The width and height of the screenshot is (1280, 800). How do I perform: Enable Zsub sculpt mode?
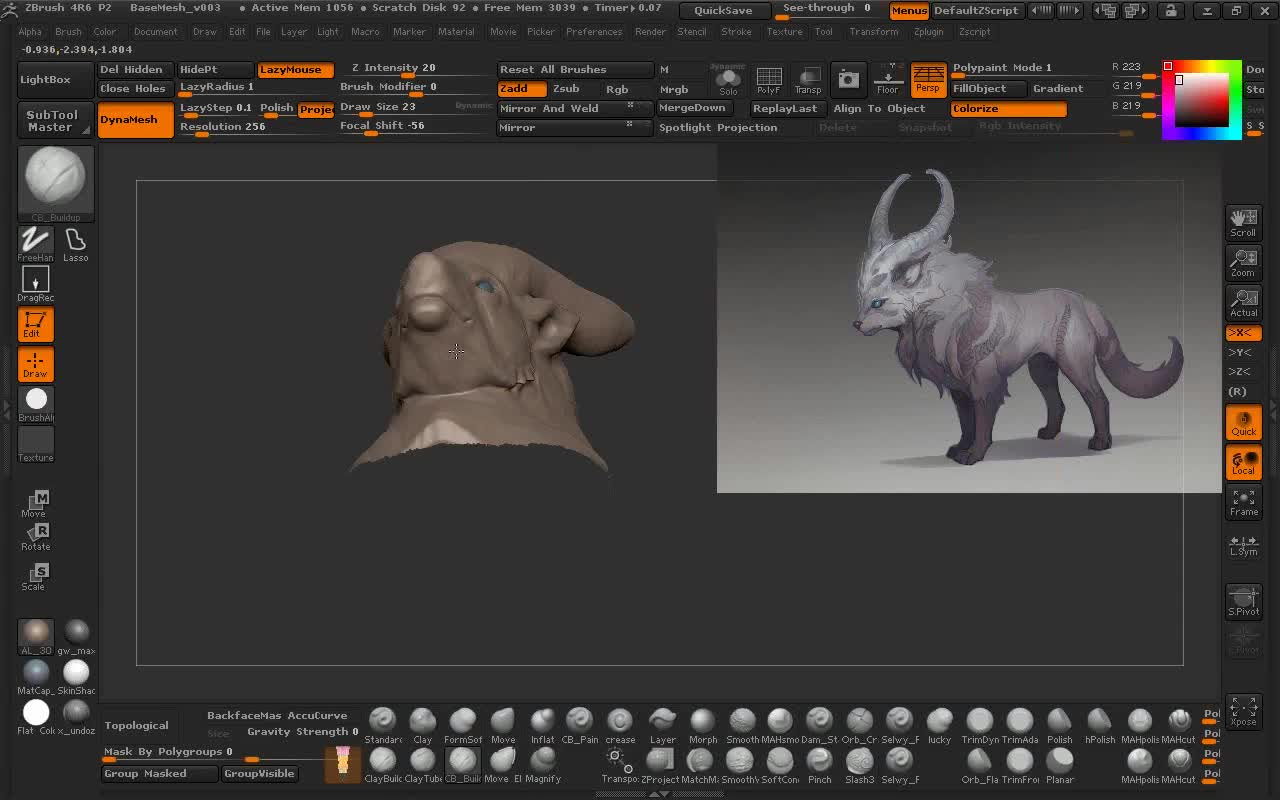coord(566,88)
